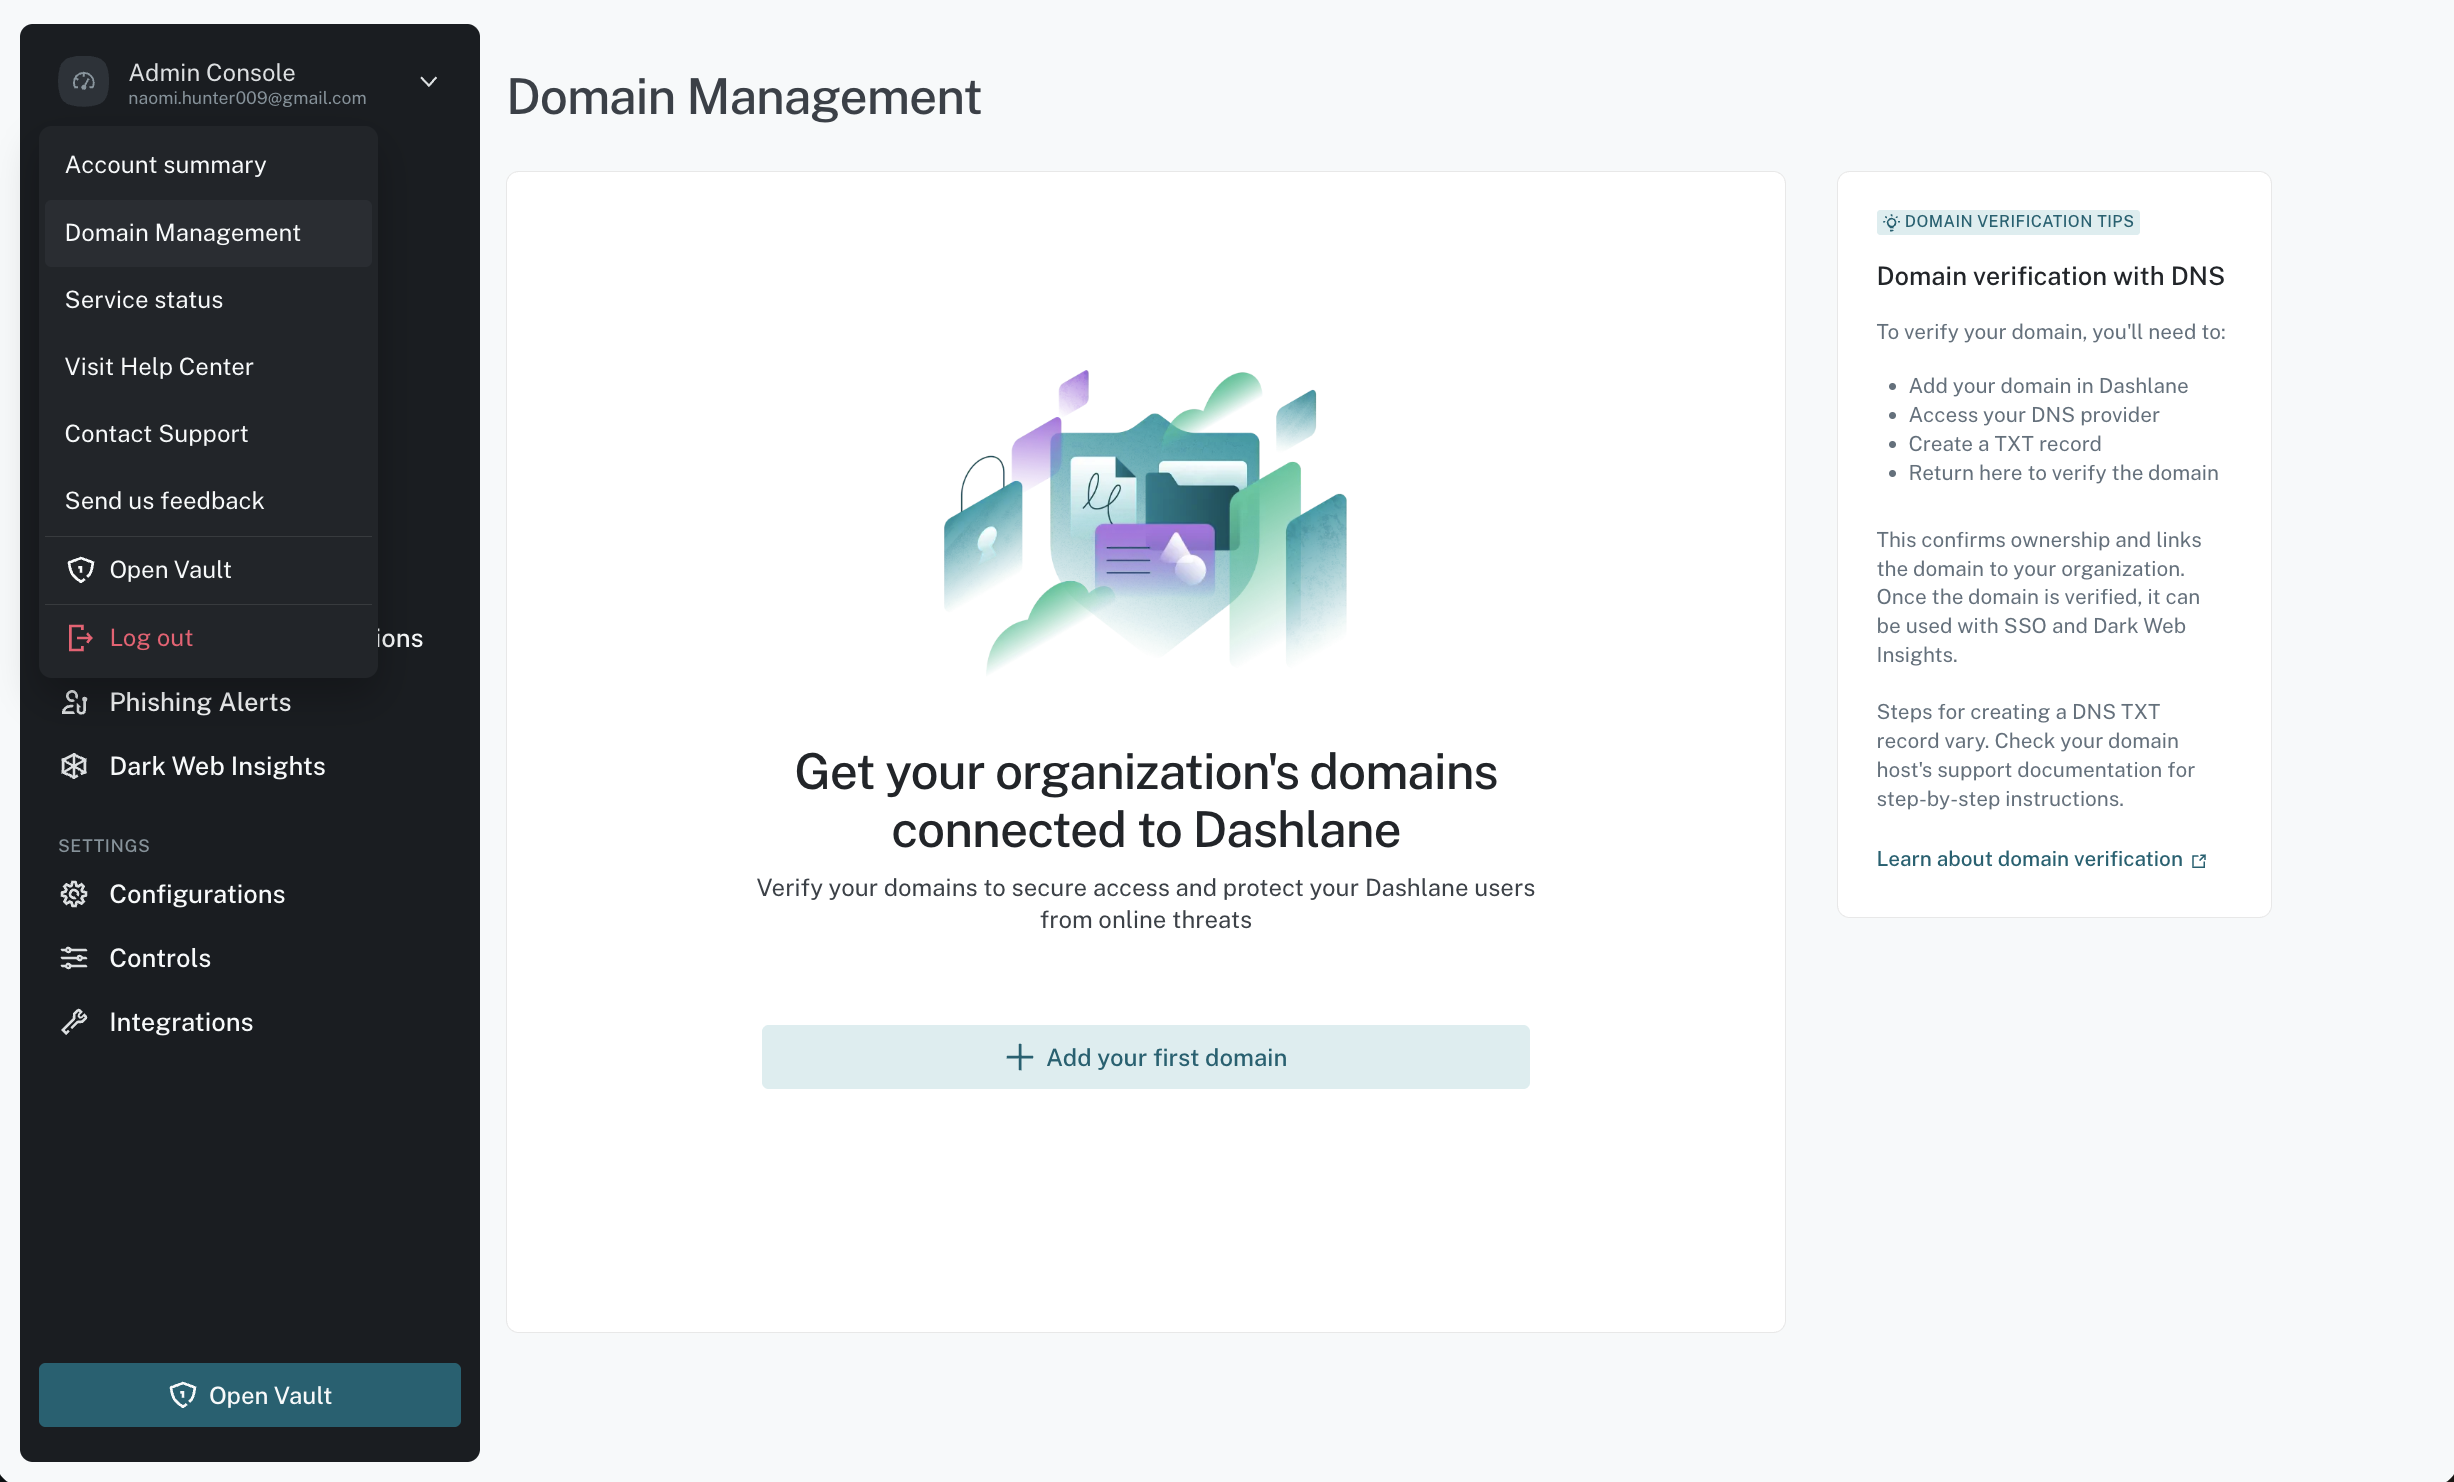Viewport: 2454px width, 1482px height.
Task: Click the 'Get your organization's domains' headline
Action: coord(1146,802)
